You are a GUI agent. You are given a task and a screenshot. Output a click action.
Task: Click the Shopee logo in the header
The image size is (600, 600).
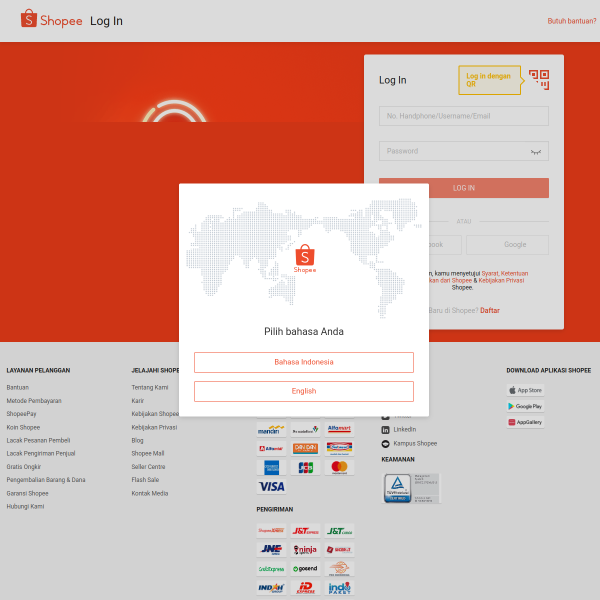[x=52, y=19]
